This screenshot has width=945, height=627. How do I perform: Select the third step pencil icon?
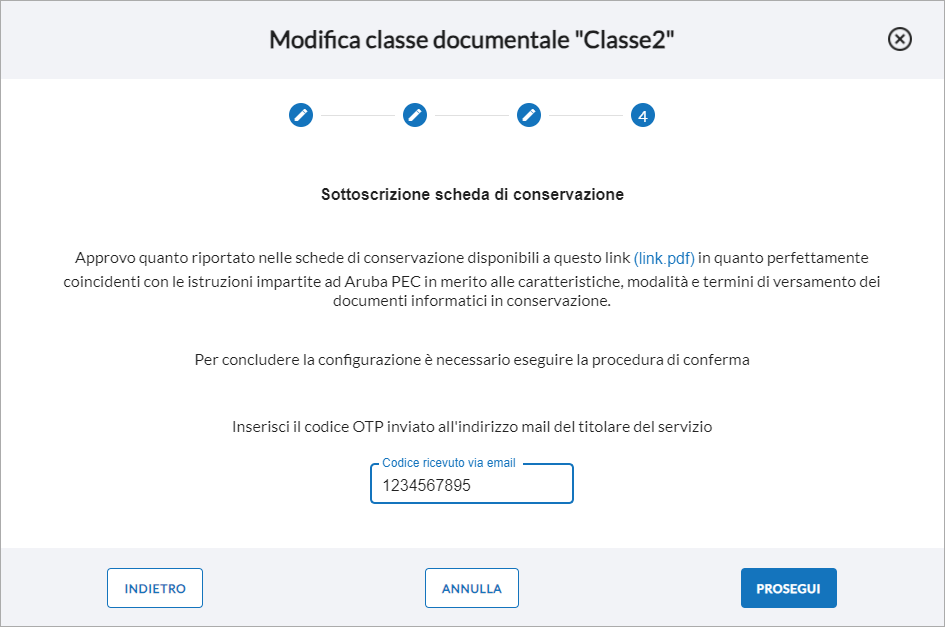pos(529,115)
